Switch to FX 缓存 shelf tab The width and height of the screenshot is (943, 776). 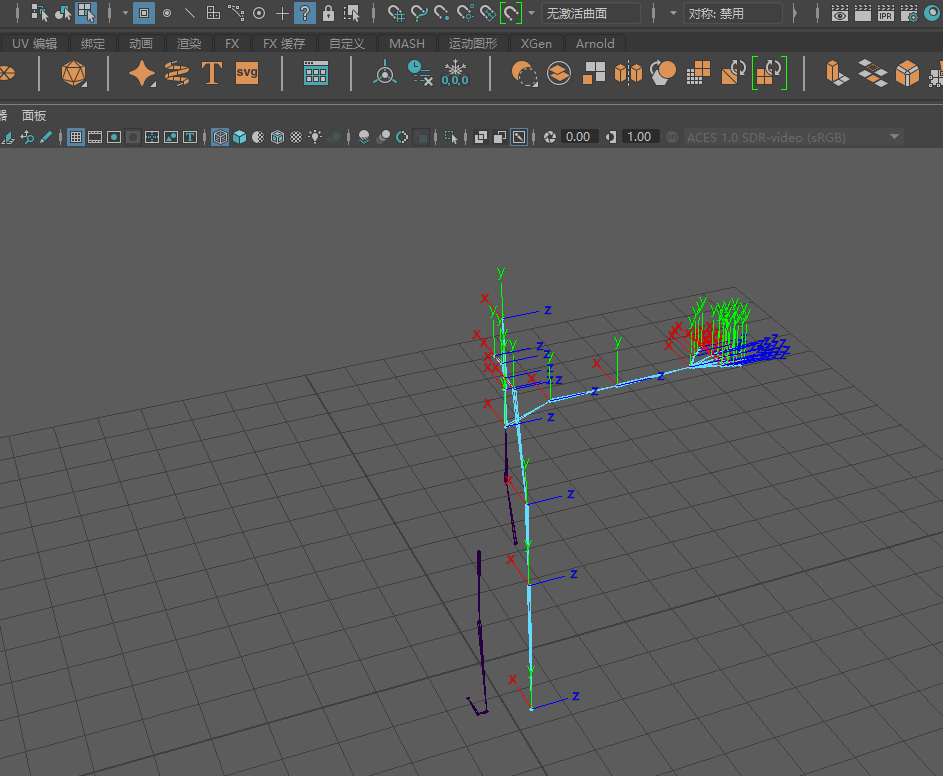[284, 43]
